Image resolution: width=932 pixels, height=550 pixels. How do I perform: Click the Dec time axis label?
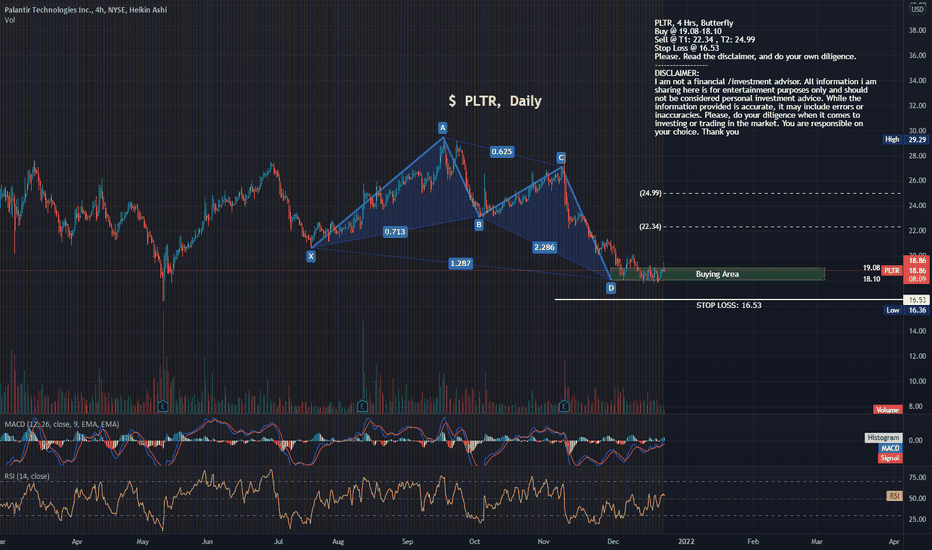pos(613,542)
